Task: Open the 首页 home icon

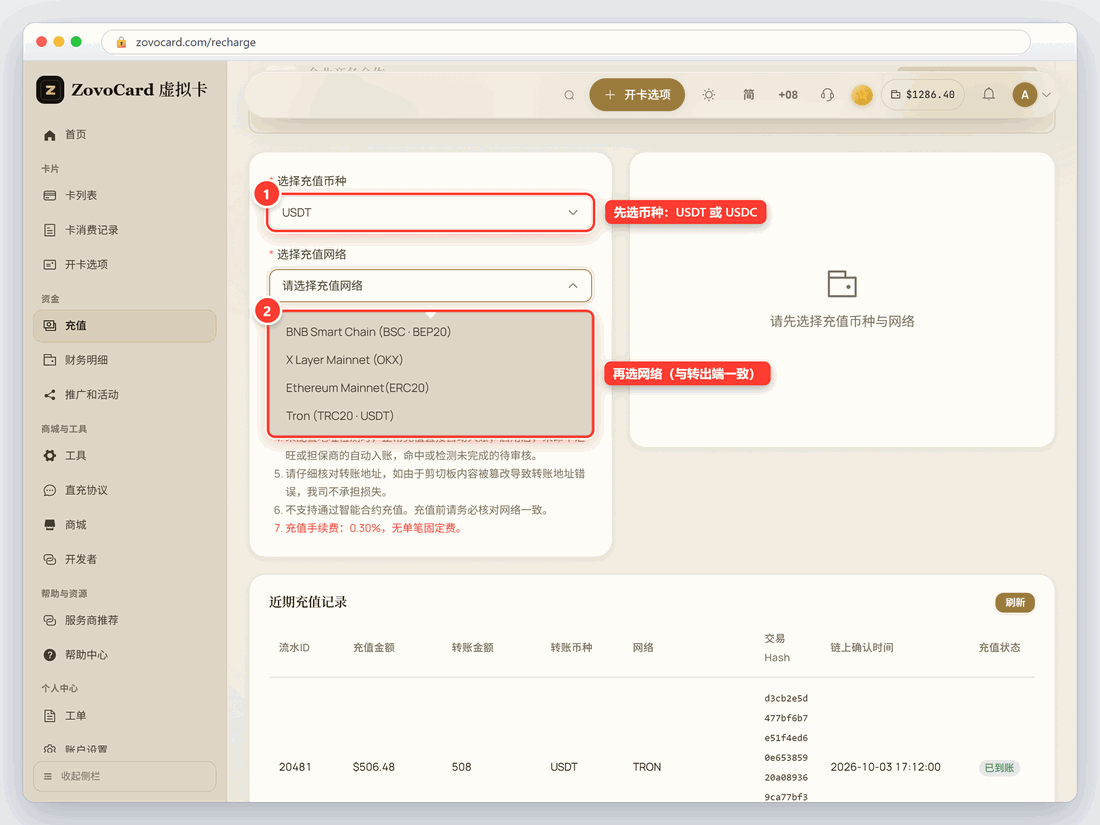Action: [49, 135]
